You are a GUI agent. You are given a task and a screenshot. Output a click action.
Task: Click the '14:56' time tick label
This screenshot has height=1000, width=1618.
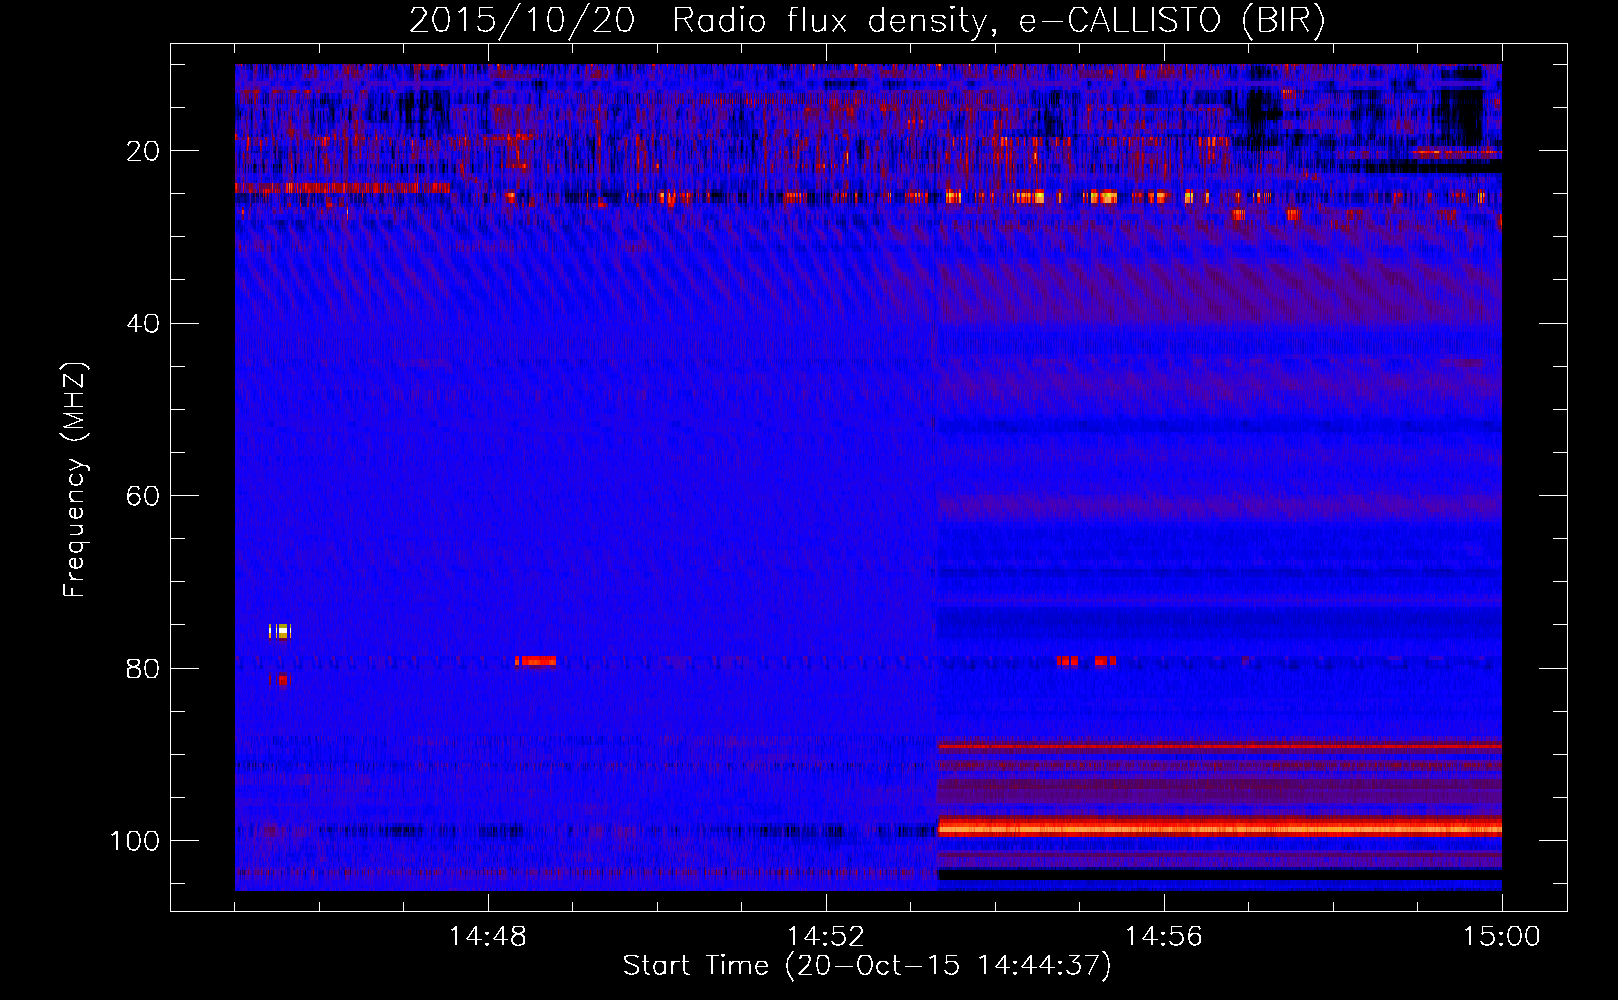pos(1164,936)
